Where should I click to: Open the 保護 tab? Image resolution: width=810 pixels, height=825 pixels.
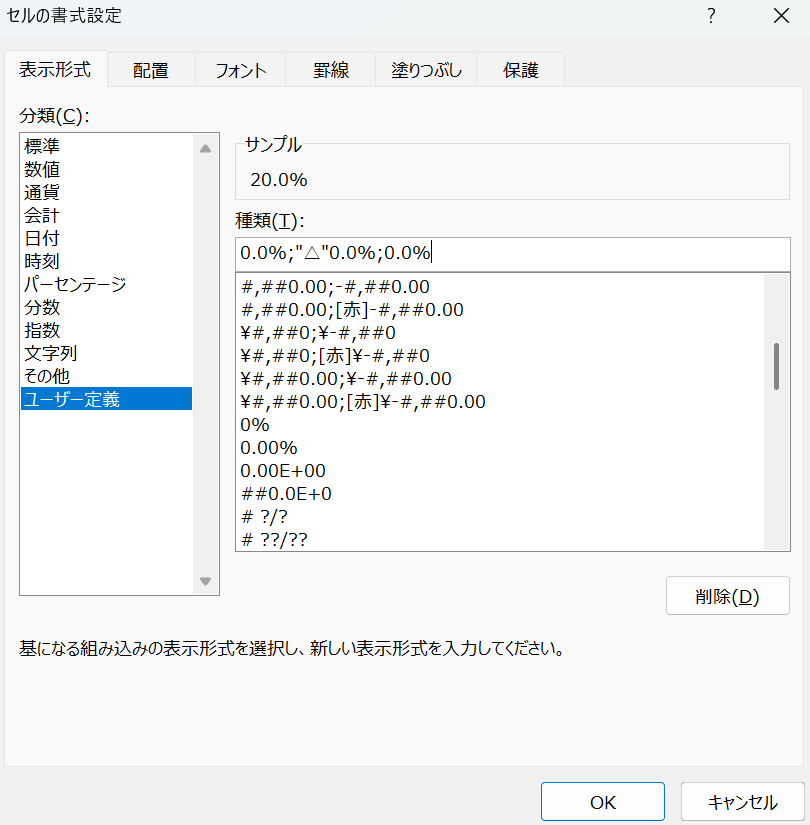pos(521,70)
